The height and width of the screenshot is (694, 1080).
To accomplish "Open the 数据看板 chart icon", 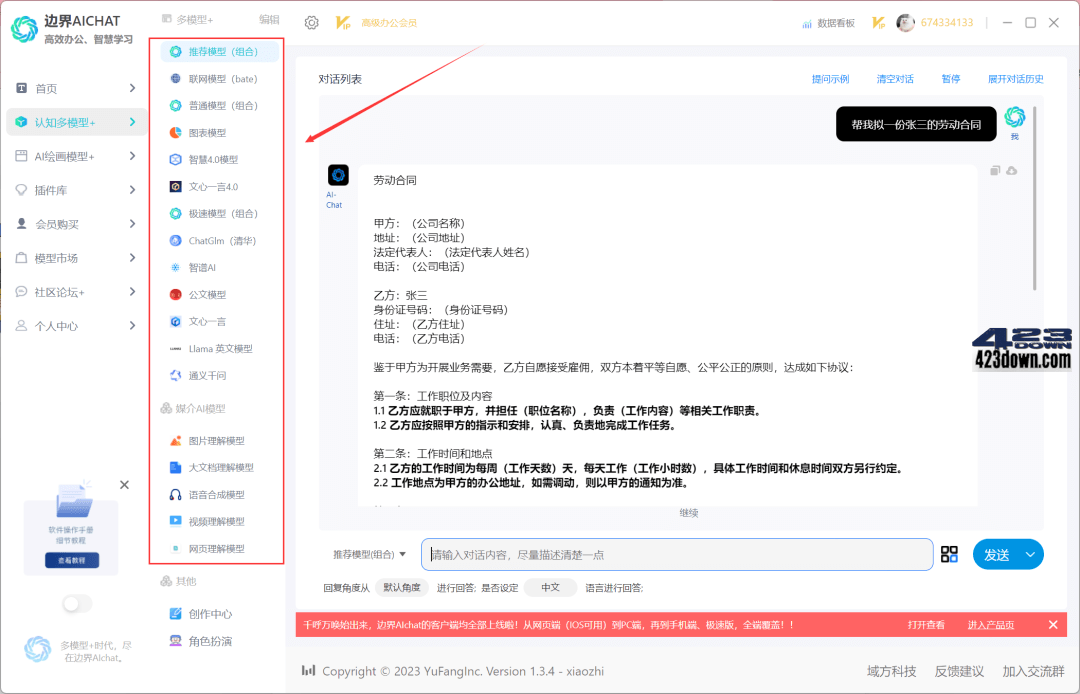I will click(x=807, y=23).
